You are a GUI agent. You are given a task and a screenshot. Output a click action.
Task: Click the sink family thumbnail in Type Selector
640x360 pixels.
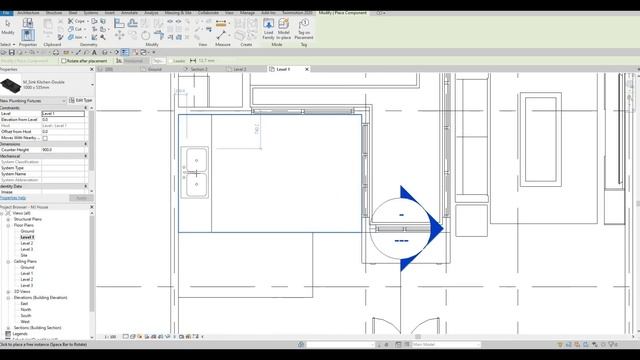coord(11,86)
